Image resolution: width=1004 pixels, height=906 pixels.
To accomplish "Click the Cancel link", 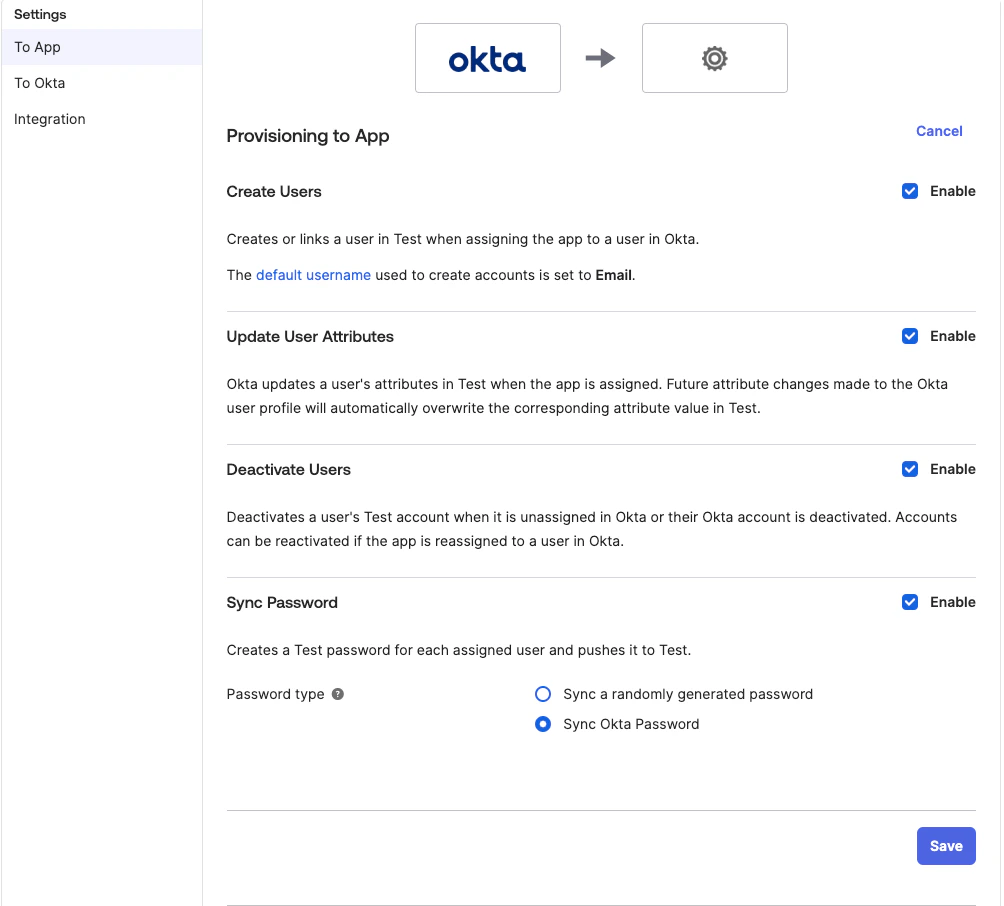I will (938, 130).
